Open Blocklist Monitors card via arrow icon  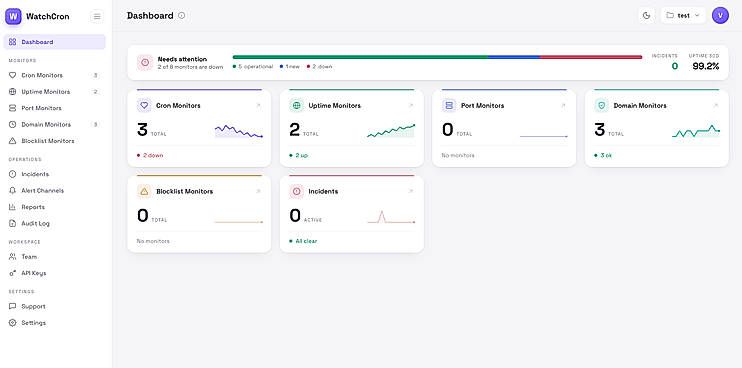(258, 191)
